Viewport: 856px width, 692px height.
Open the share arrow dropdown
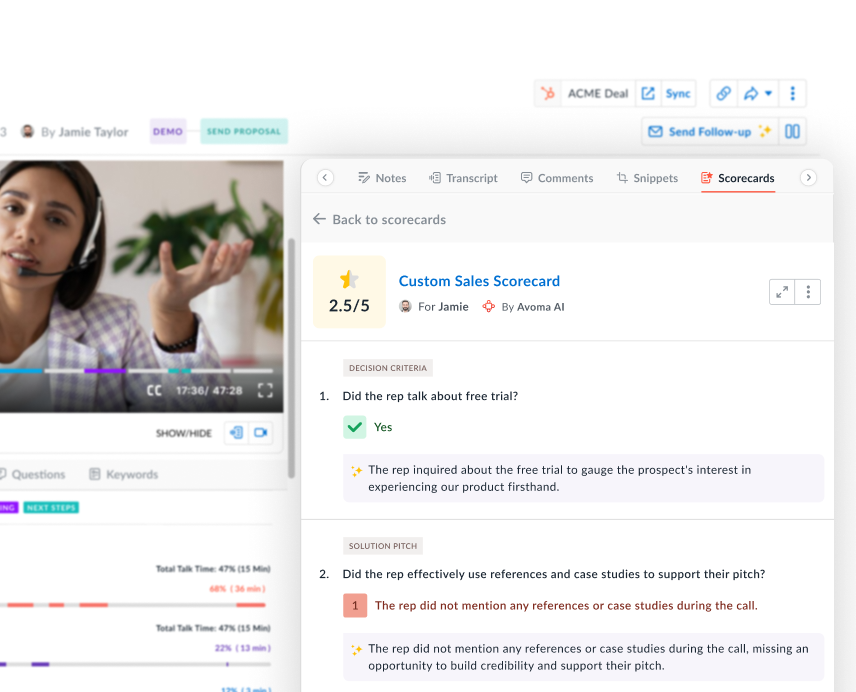click(x=757, y=93)
